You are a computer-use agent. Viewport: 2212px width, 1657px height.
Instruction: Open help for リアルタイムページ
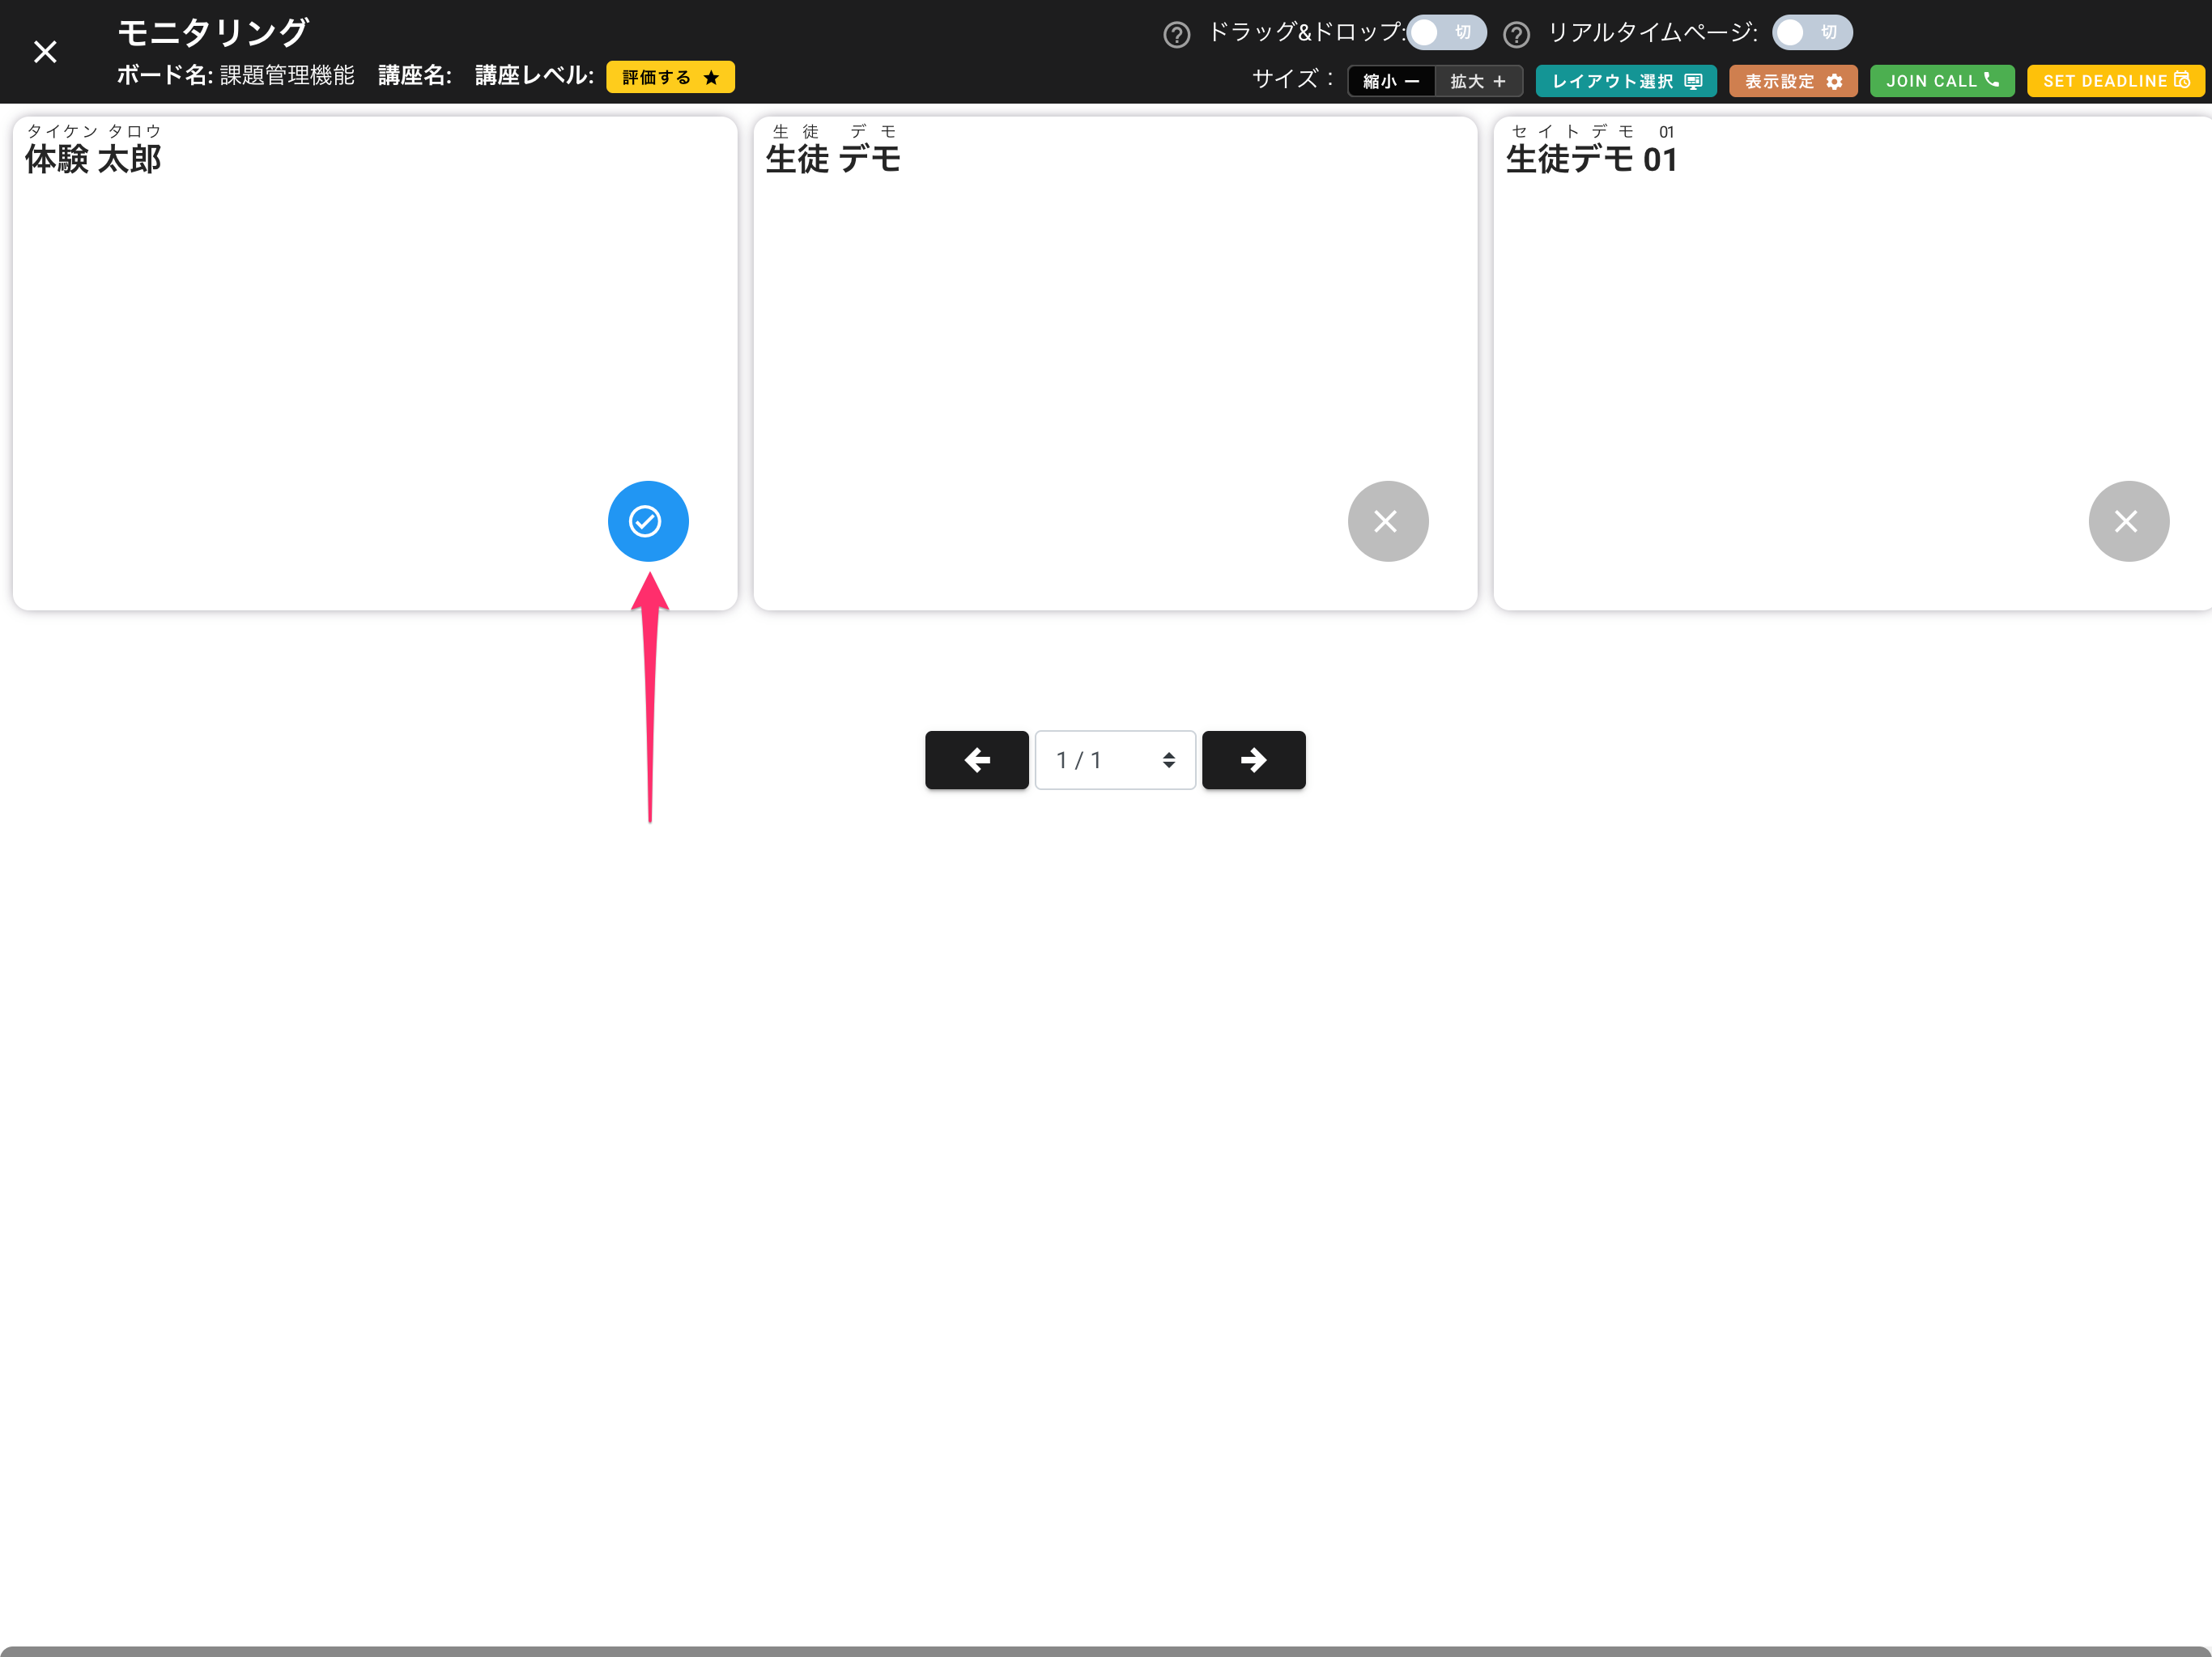tap(1517, 35)
